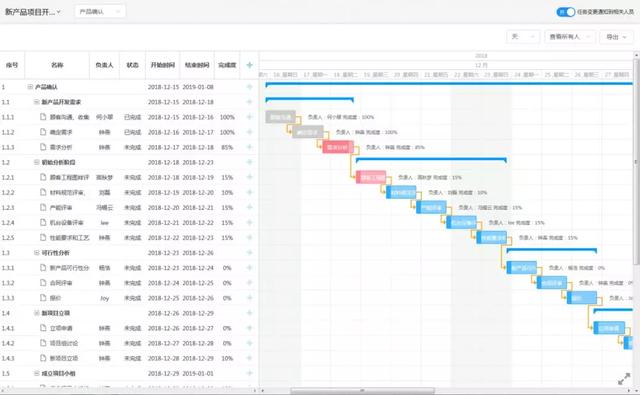
Task: Collapse the row 1.3 可行性分析 group
Action: click(37, 253)
